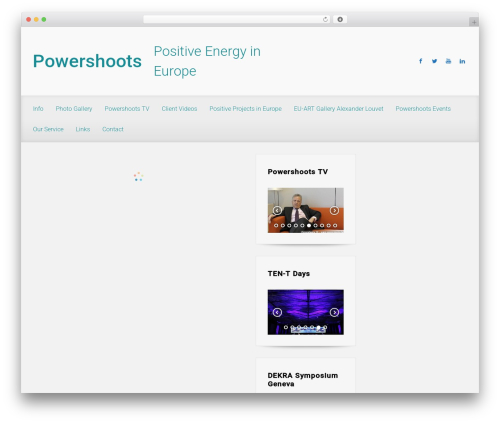Click the TEN-T Days widget heading

coord(289,274)
